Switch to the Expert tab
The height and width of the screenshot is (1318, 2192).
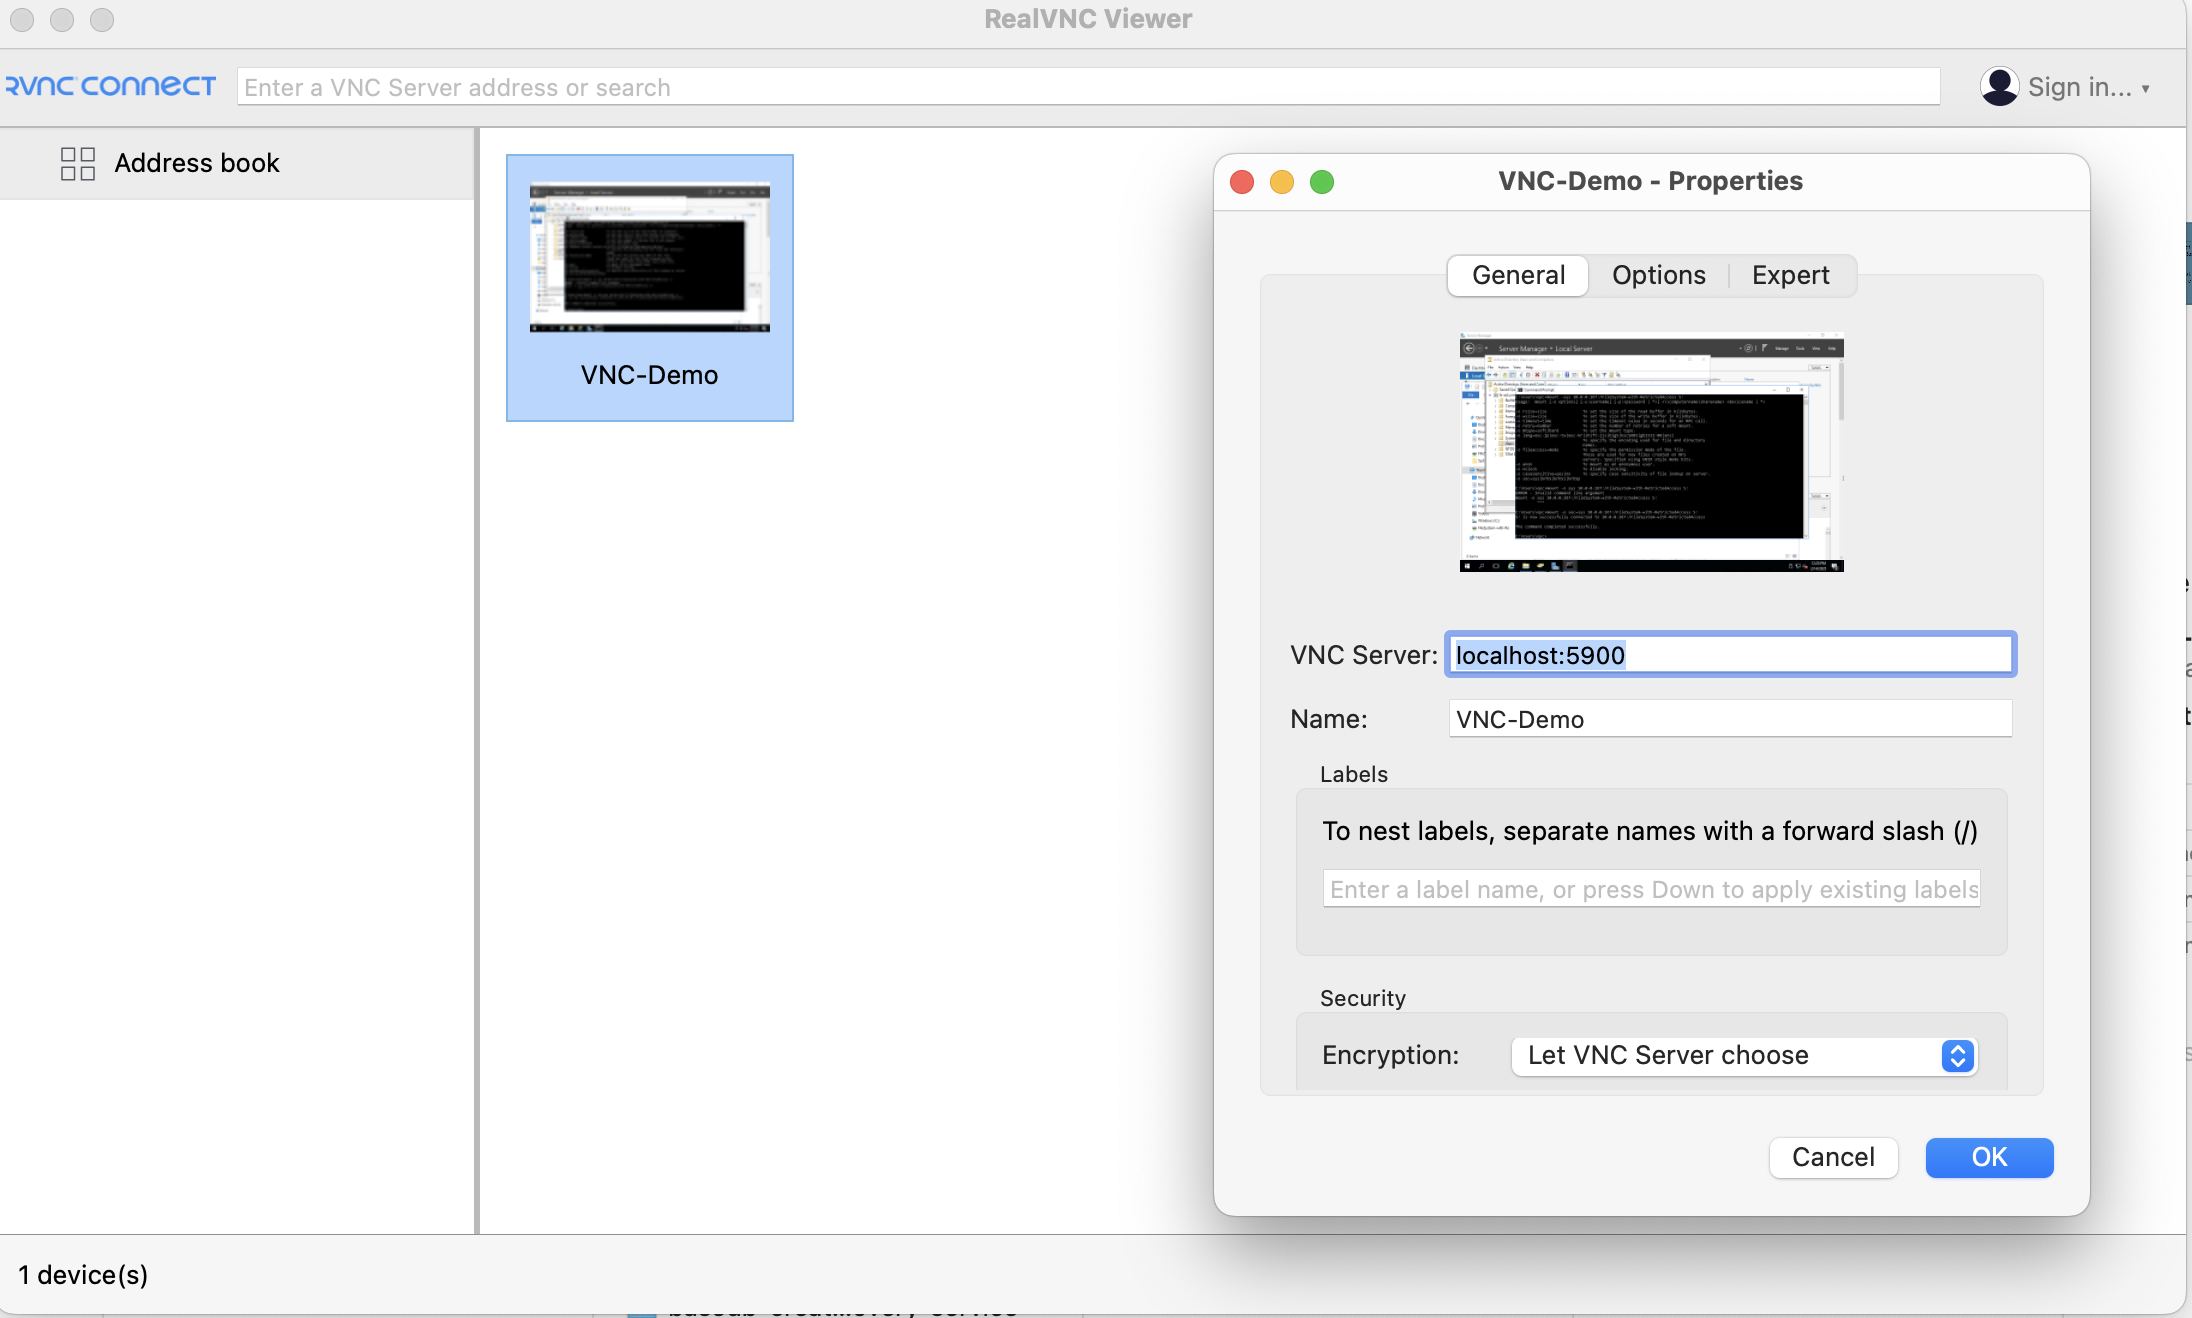(x=1790, y=275)
